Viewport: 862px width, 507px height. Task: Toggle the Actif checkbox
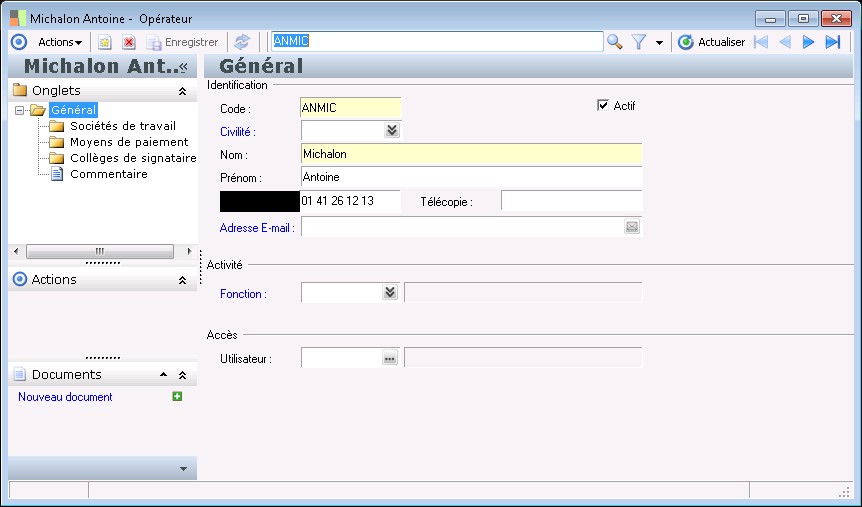[x=603, y=105]
